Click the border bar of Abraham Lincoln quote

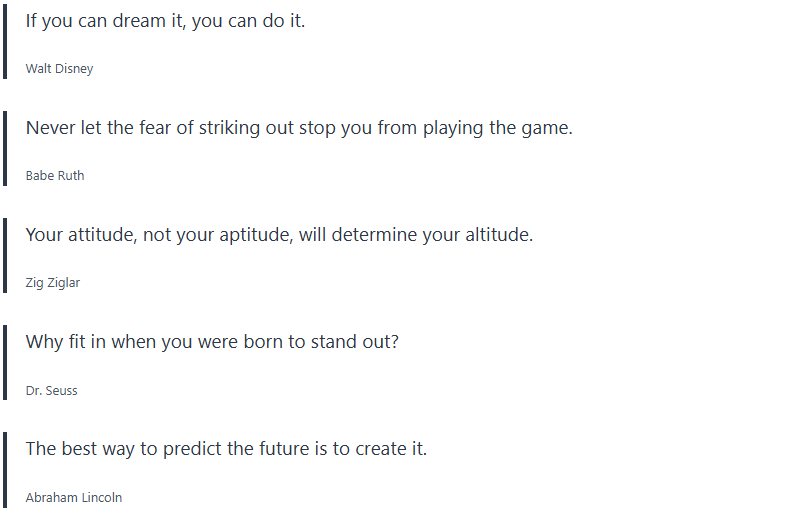coord(5,468)
